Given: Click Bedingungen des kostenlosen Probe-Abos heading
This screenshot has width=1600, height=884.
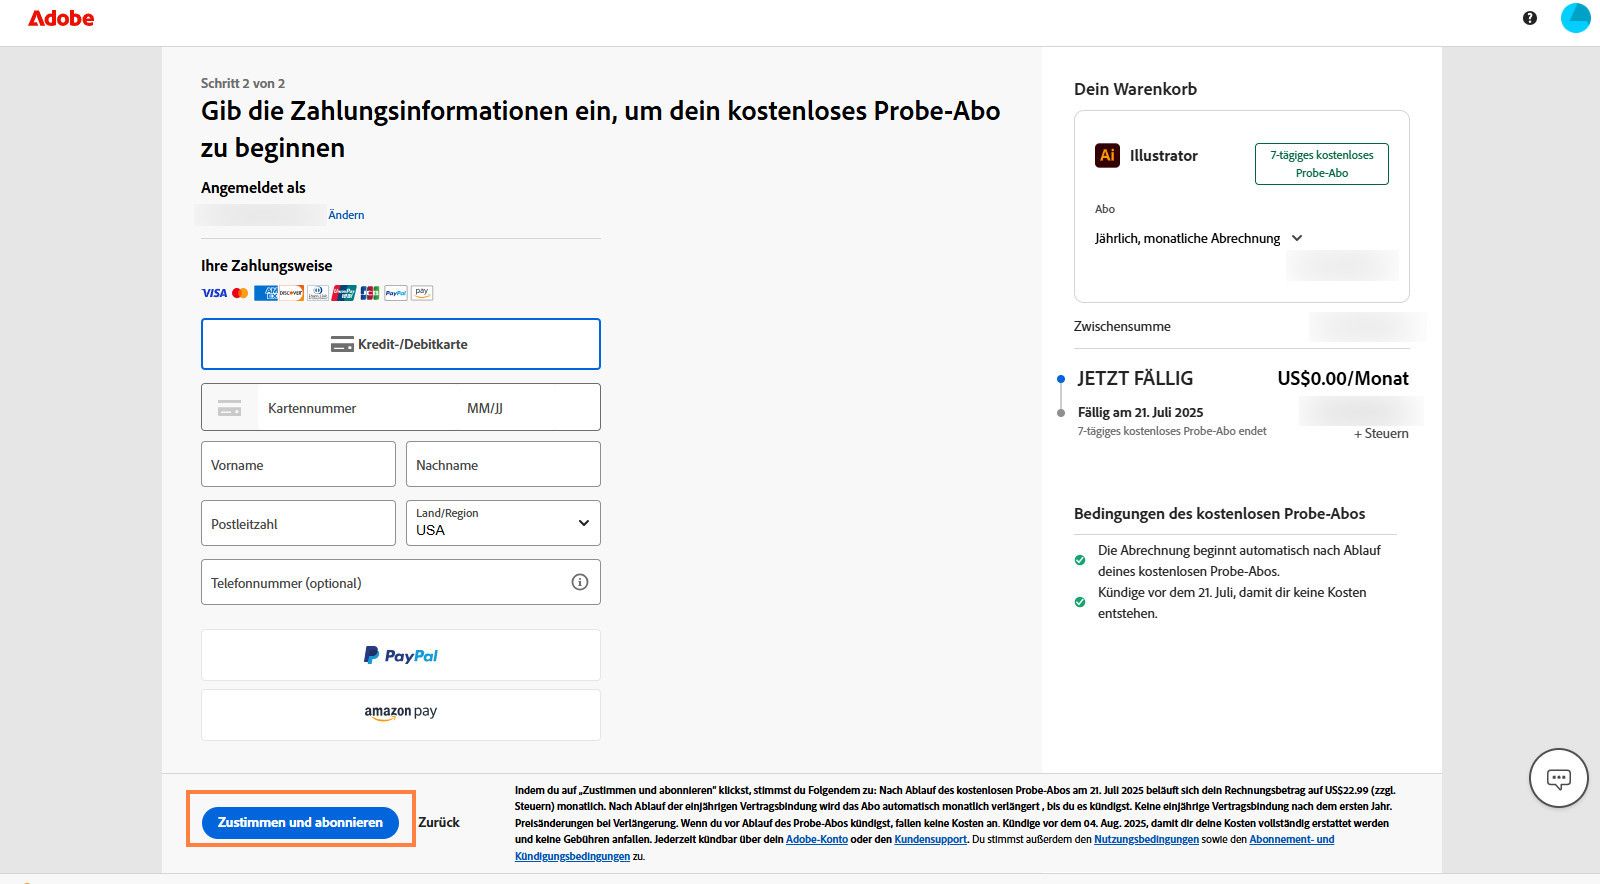Looking at the screenshot, I should tap(1219, 513).
